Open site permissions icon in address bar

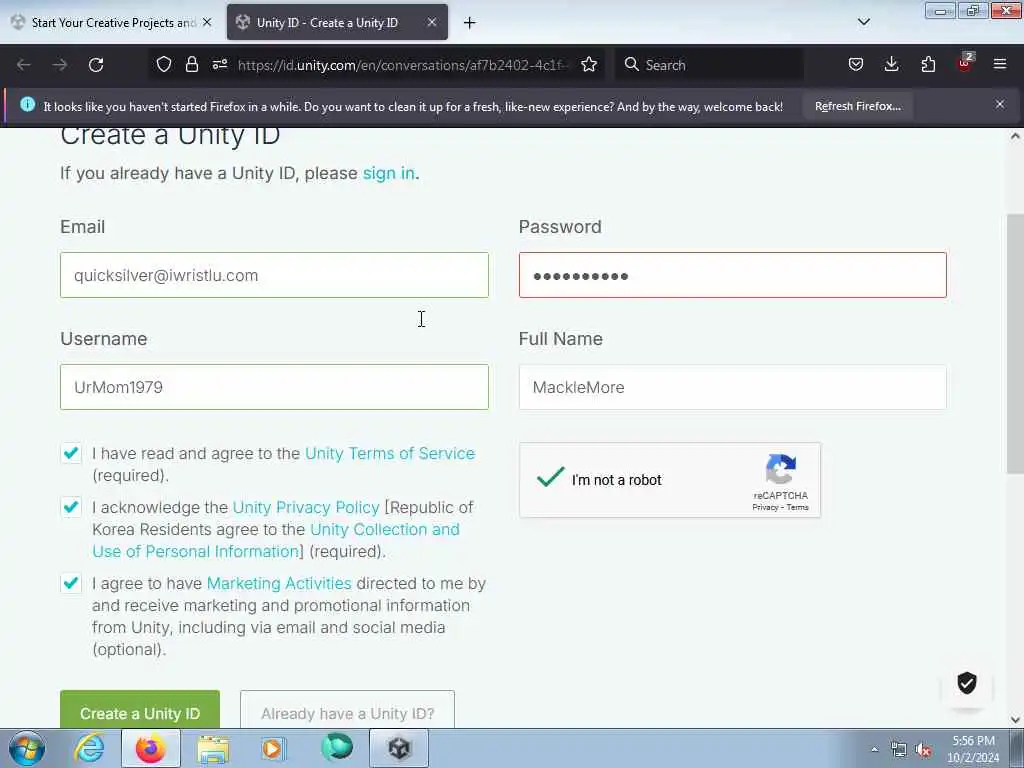[220, 65]
